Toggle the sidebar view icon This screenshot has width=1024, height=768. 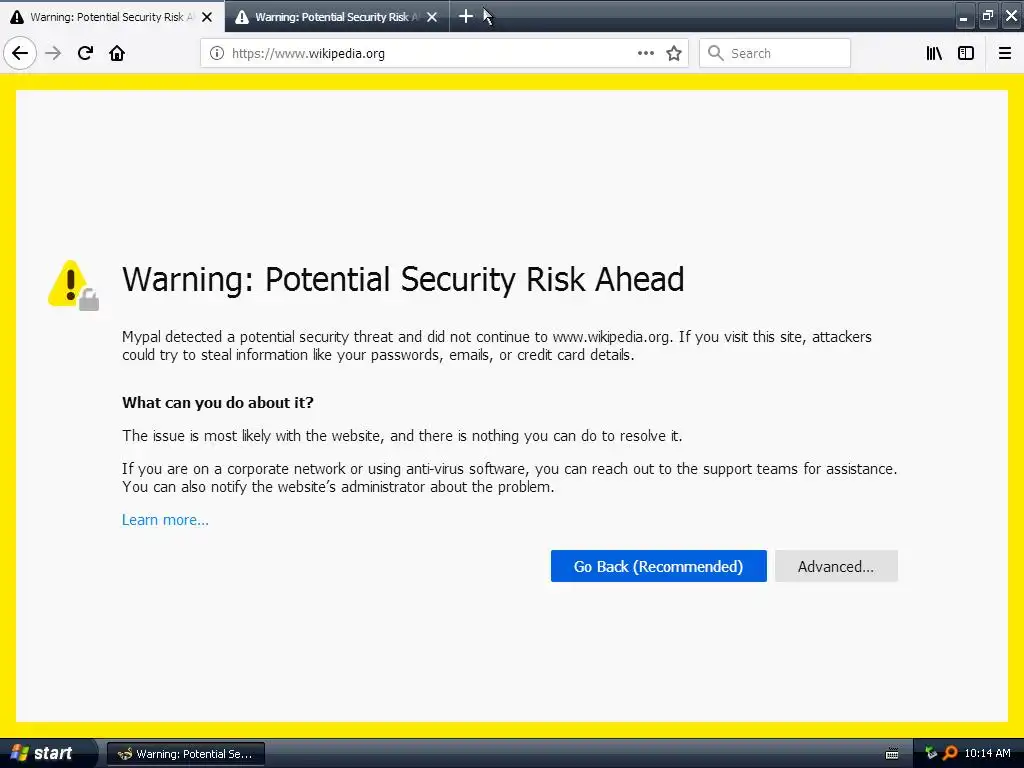[x=966, y=54]
